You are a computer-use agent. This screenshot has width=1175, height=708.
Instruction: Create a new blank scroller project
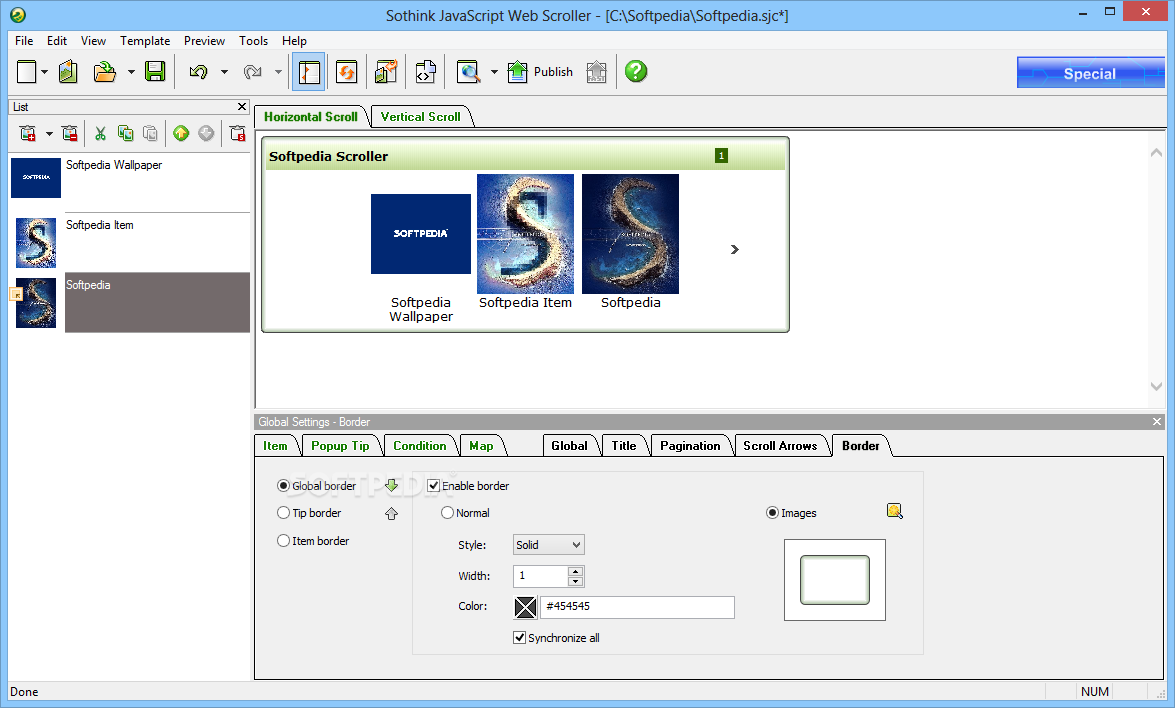pos(26,72)
